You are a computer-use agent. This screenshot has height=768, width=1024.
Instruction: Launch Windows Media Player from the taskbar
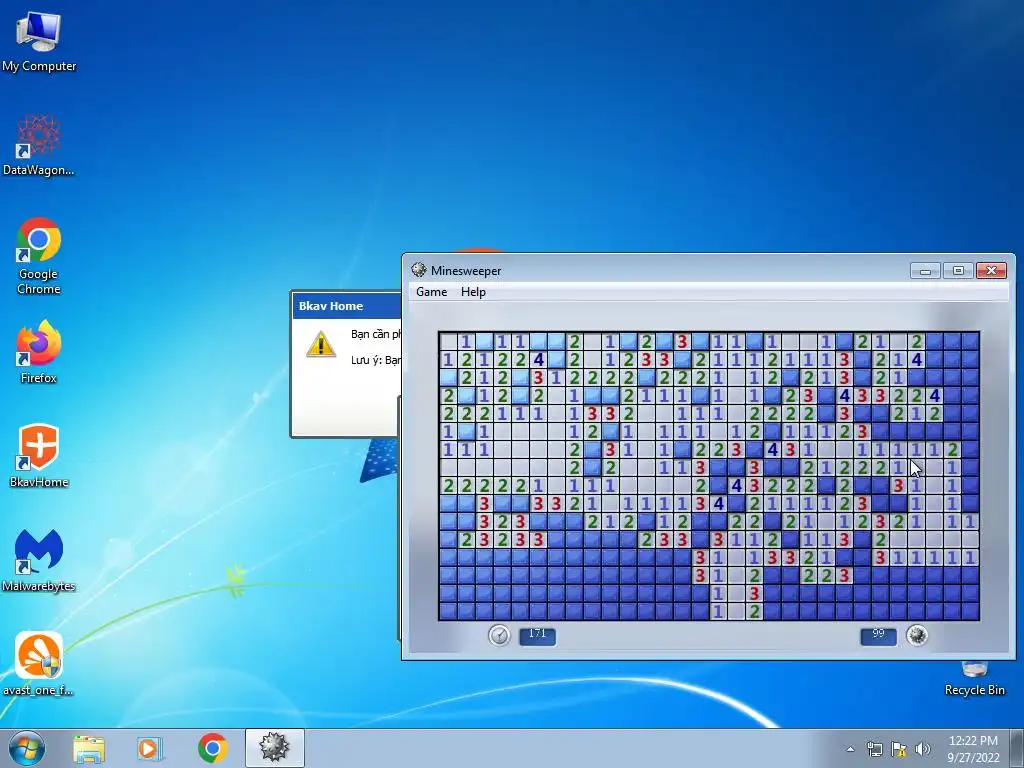149,748
